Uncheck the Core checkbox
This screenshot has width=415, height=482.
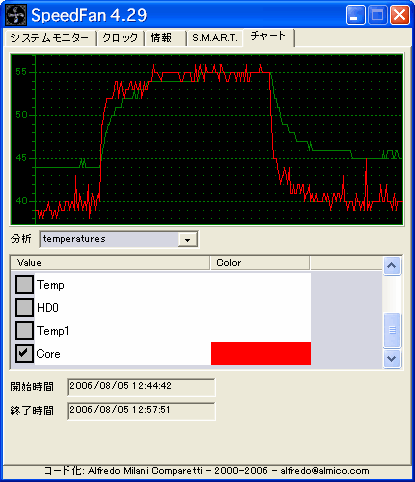[x=24, y=353]
